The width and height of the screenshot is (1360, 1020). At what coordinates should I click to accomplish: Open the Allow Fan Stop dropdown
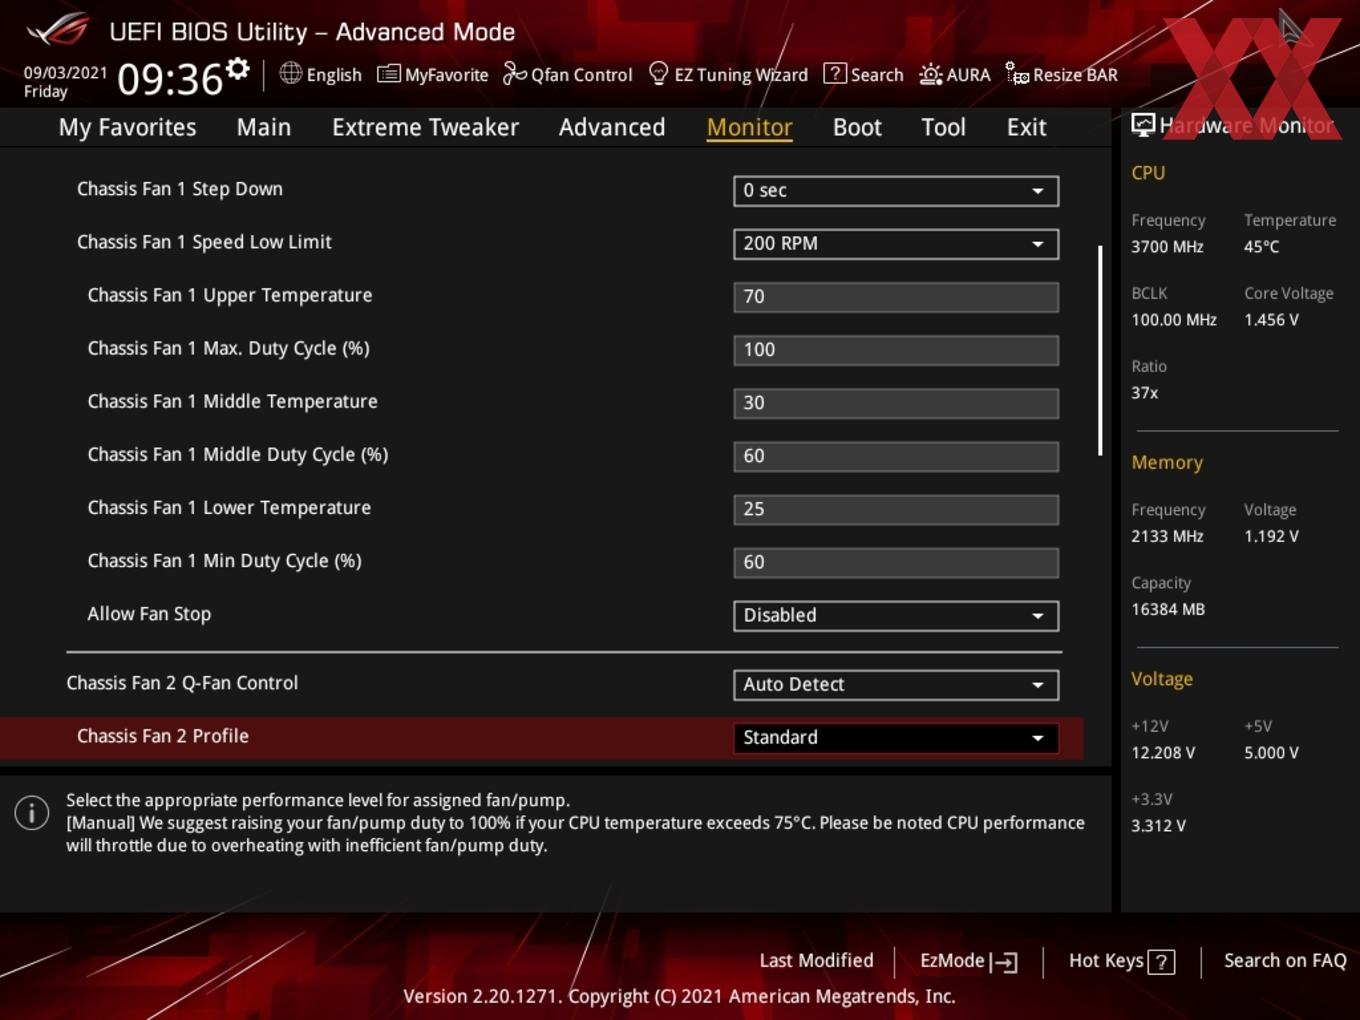[x=896, y=615]
